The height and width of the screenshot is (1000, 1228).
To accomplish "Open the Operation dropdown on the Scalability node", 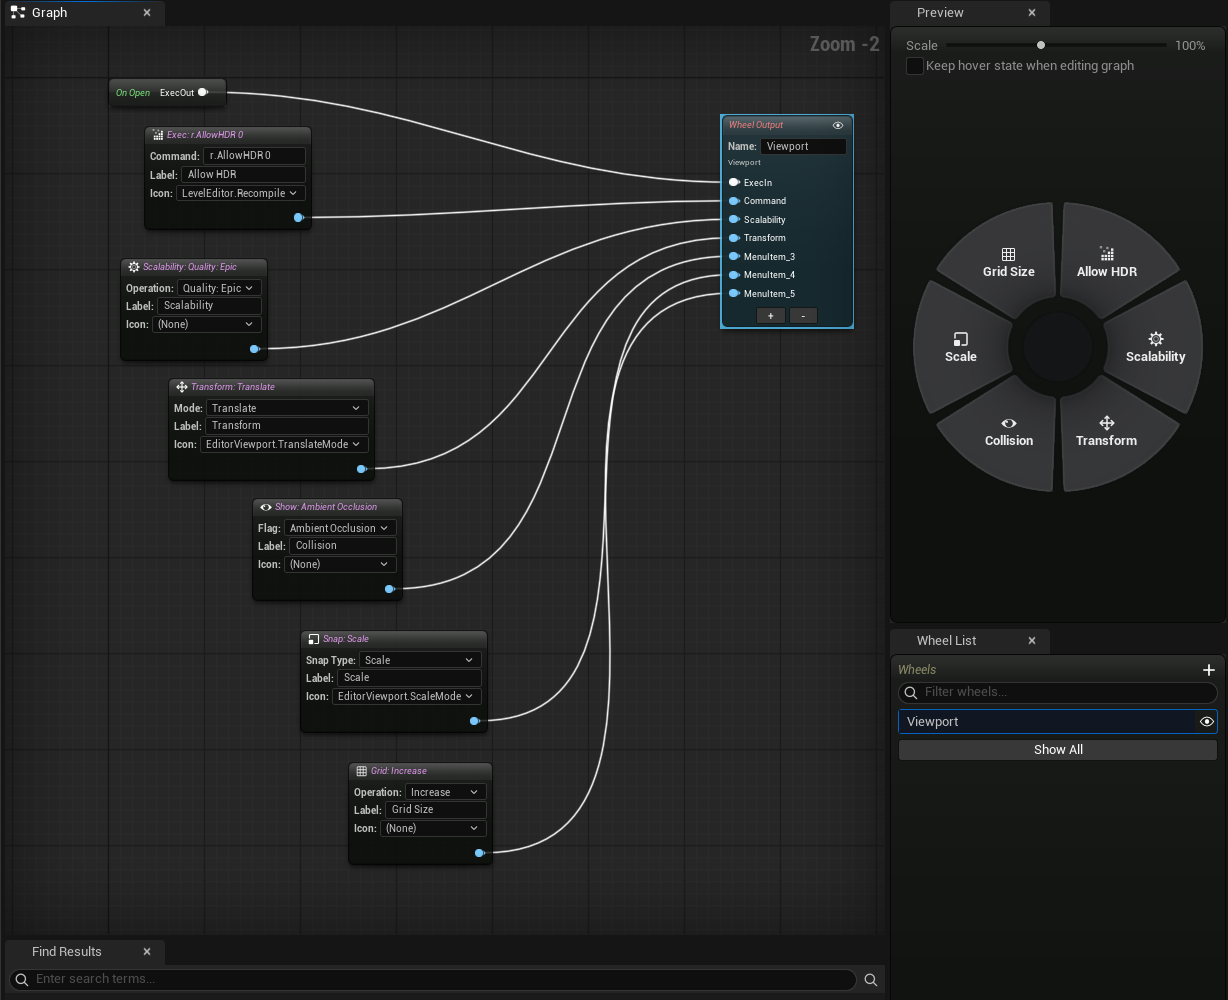I will (218, 287).
